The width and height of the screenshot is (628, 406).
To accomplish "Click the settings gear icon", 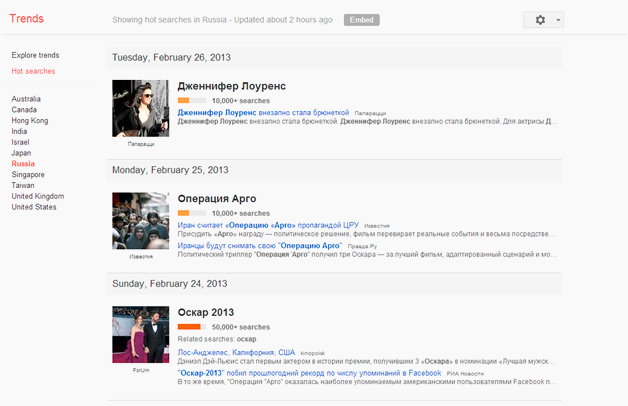I will point(540,20).
